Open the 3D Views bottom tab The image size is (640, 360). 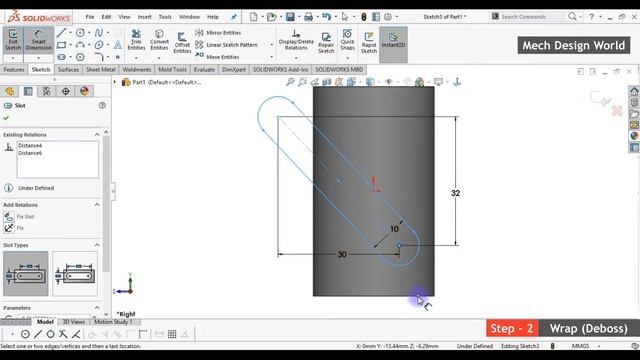pyautogui.click(x=73, y=322)
